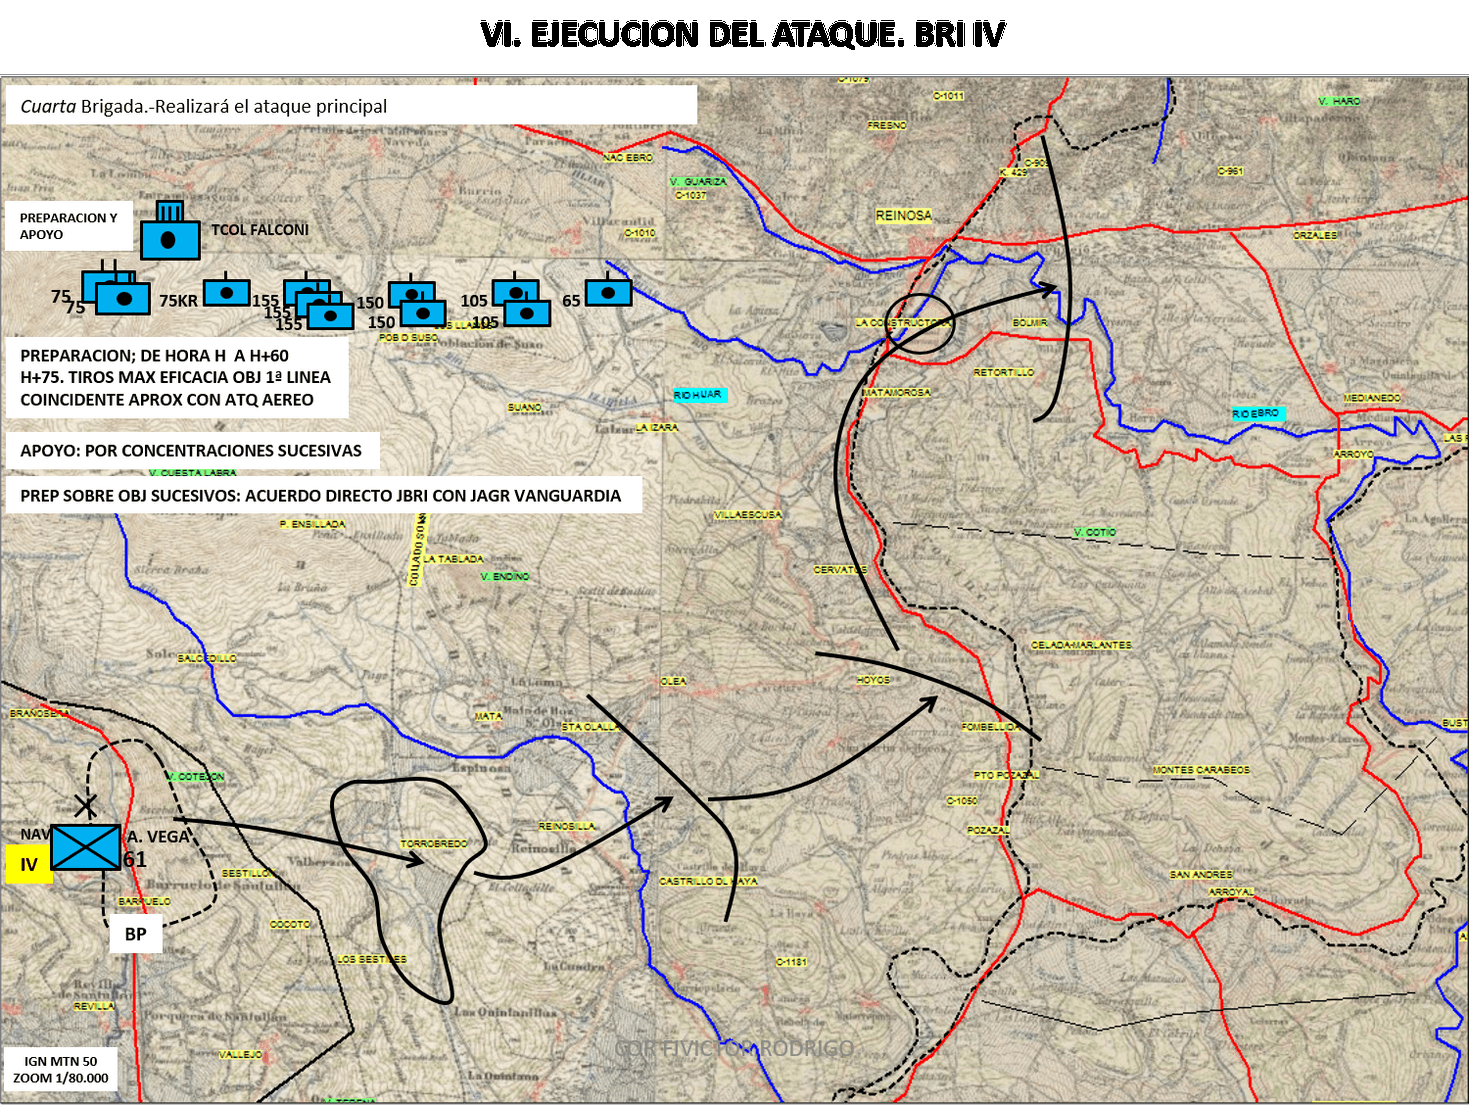Click the REVILLA yellow label

93,1007
